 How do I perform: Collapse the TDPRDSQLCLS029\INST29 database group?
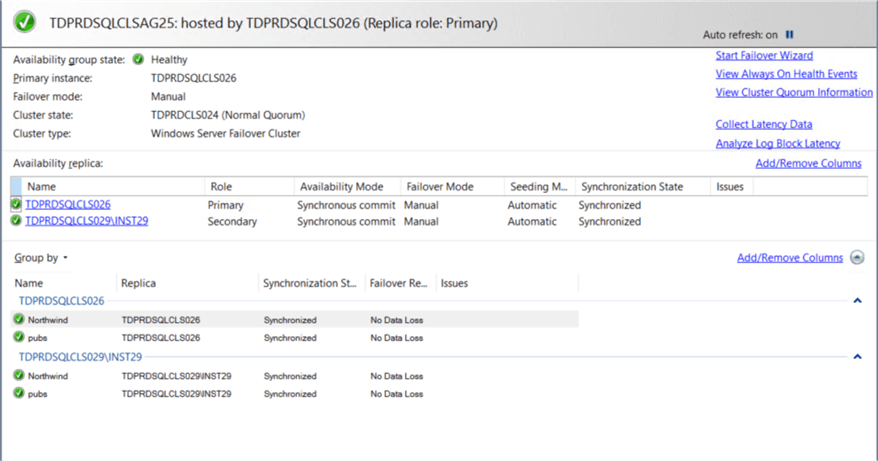(857, 356)
